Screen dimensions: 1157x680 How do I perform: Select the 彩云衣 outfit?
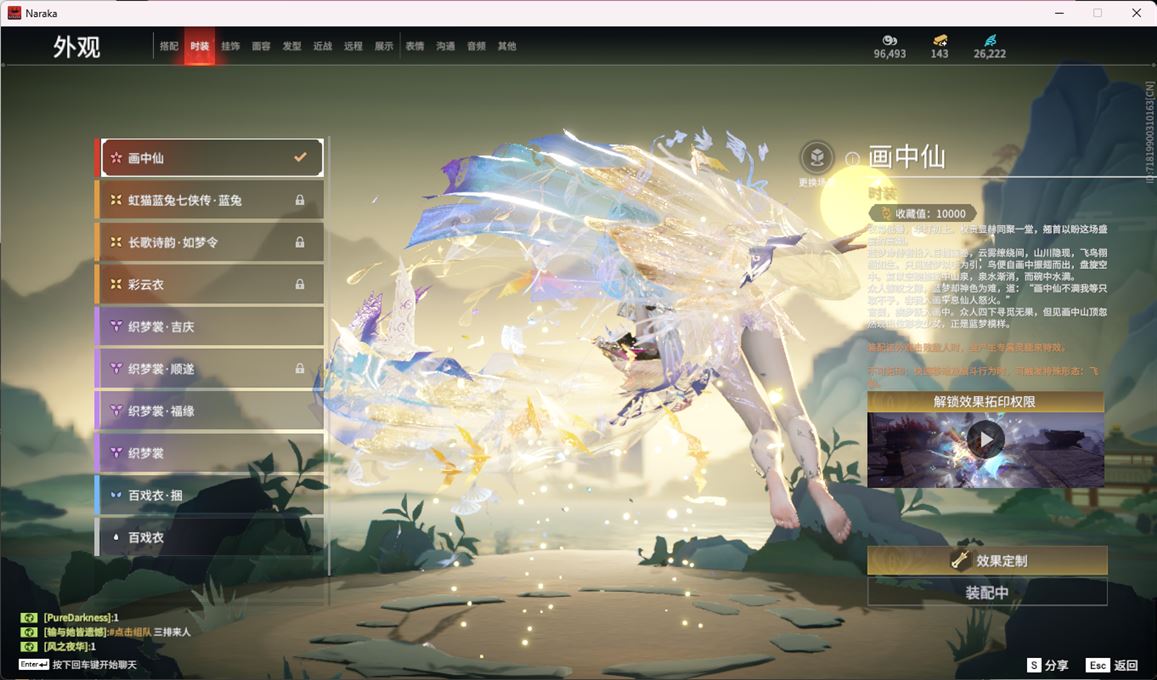pos(210,284)
